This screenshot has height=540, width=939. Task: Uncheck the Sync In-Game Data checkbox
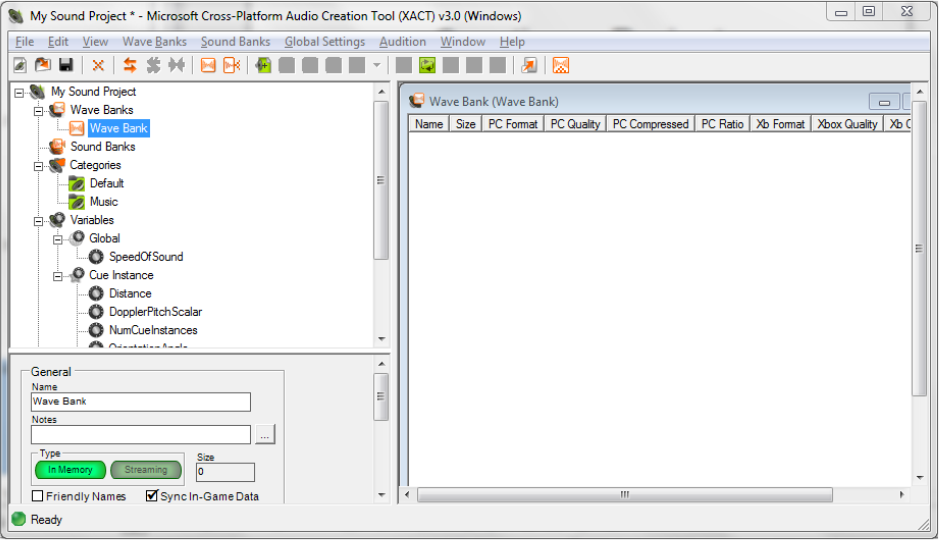[x=152, y=496]
